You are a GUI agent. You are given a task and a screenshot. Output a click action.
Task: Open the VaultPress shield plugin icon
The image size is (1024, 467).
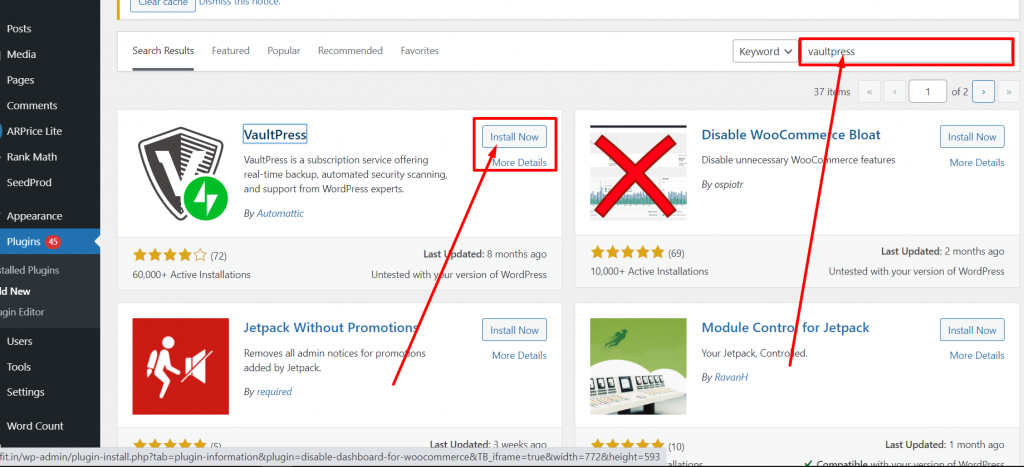coord(183,173)
